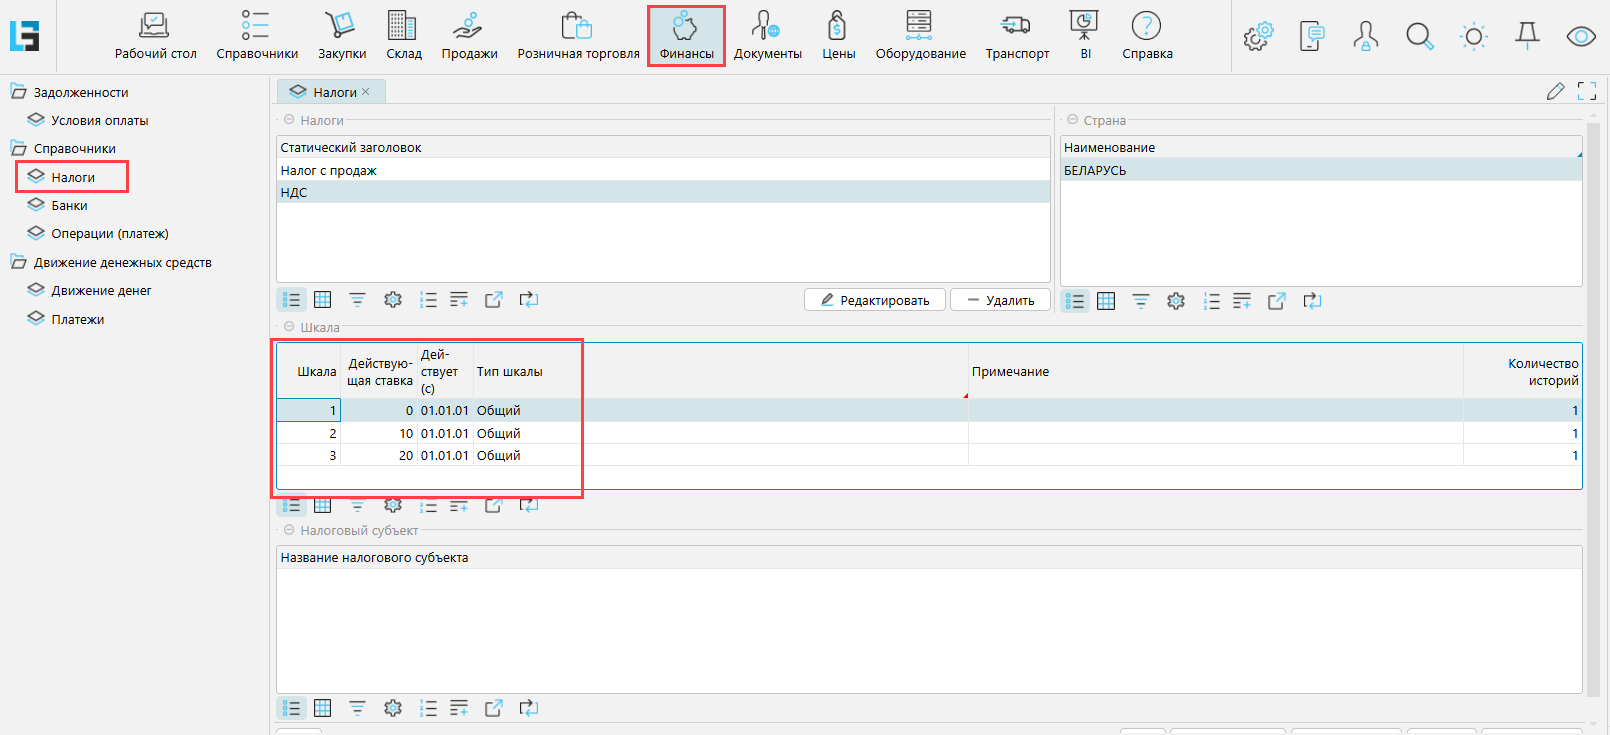Image resolution: width=1610 pixels, height=735 pixels.
Task: Open the Транспорт module
Action: [1017, 36]
